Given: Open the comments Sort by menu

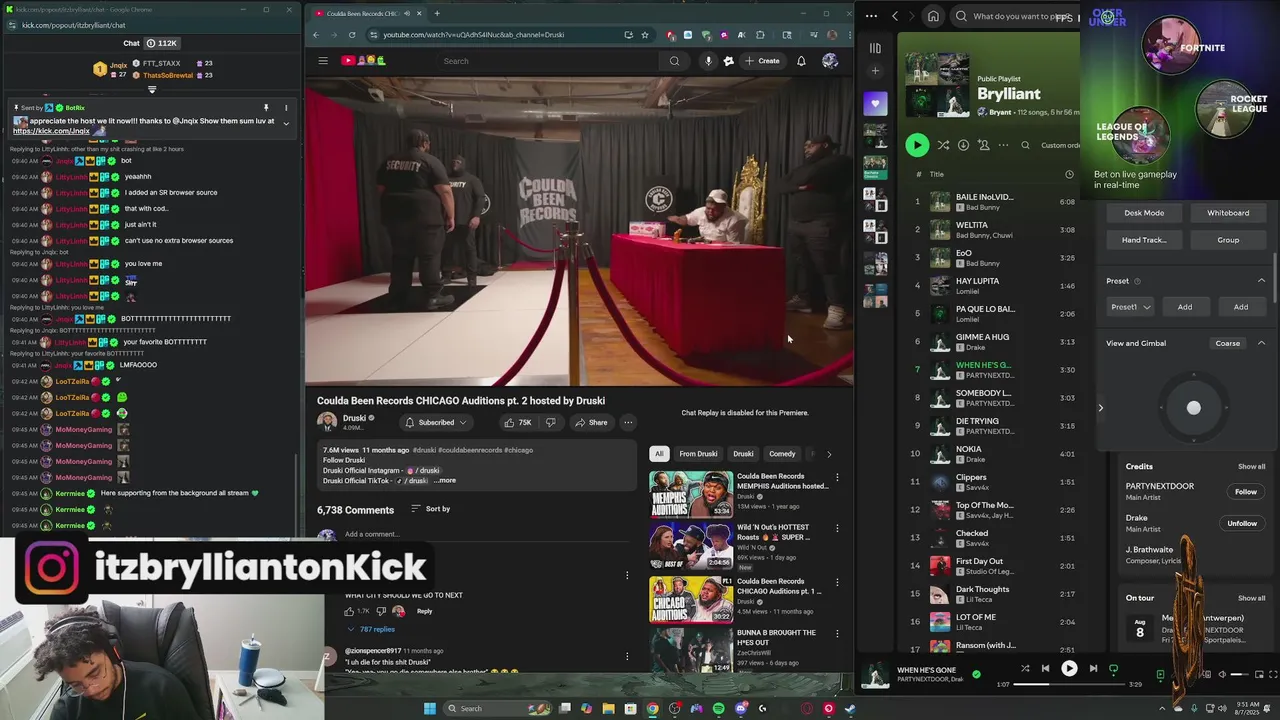Looking at the screenshot, I should click(431, 509).
